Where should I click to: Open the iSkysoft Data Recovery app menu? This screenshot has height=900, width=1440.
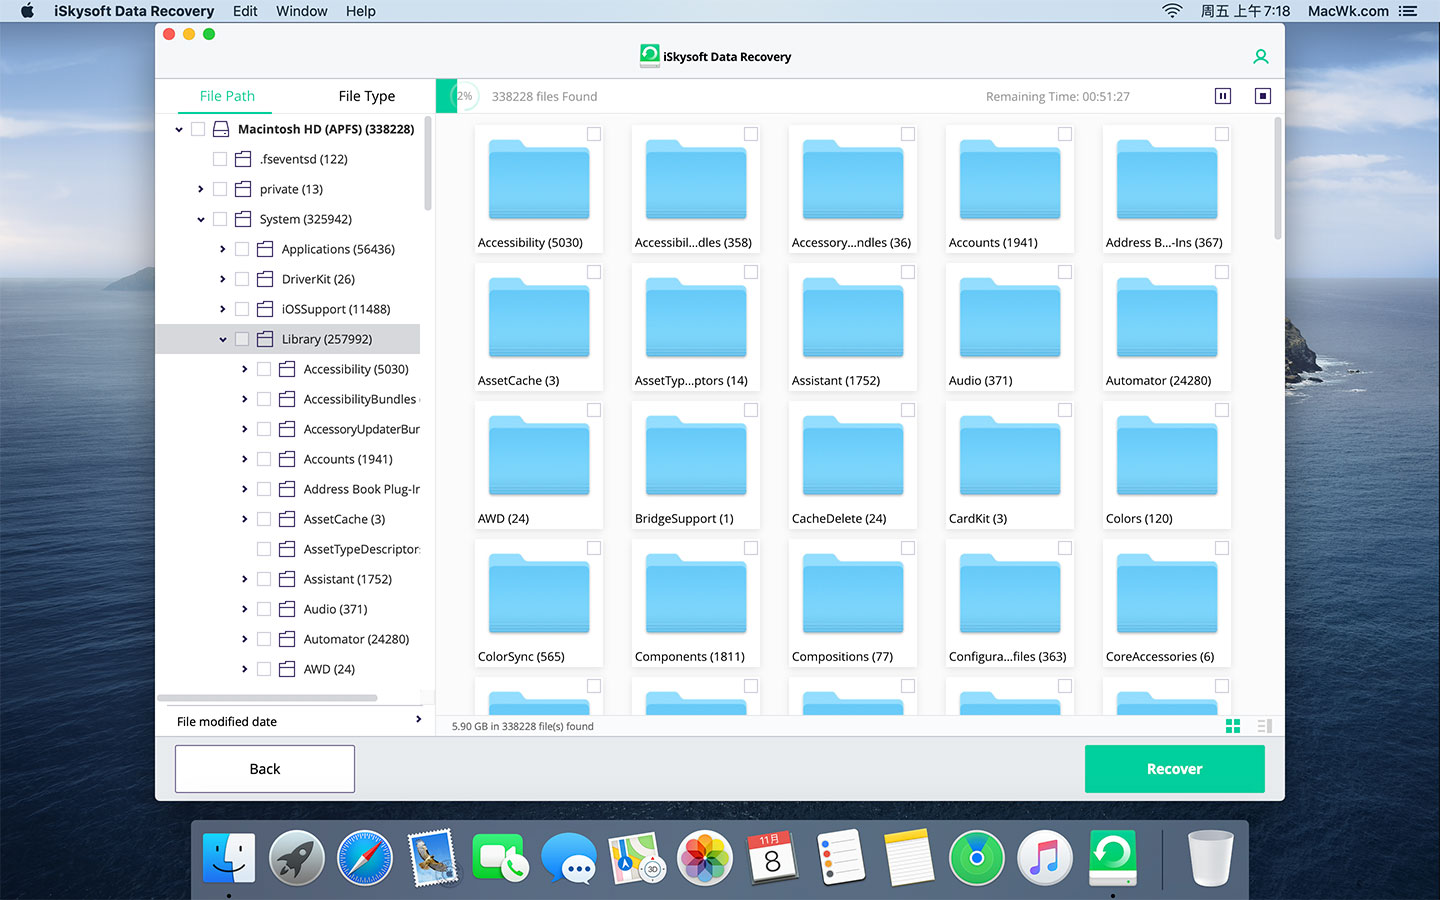134,11
